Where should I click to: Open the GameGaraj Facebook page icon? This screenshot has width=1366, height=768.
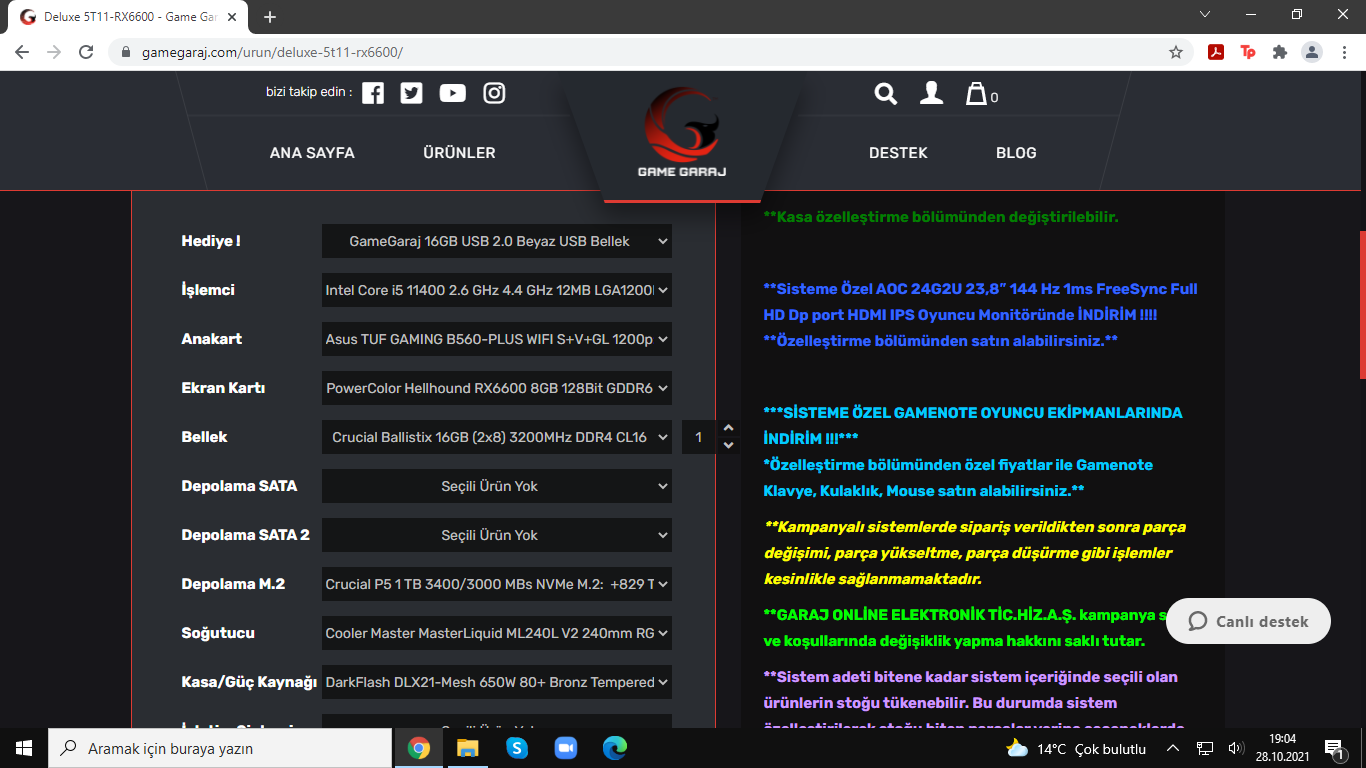373,93
